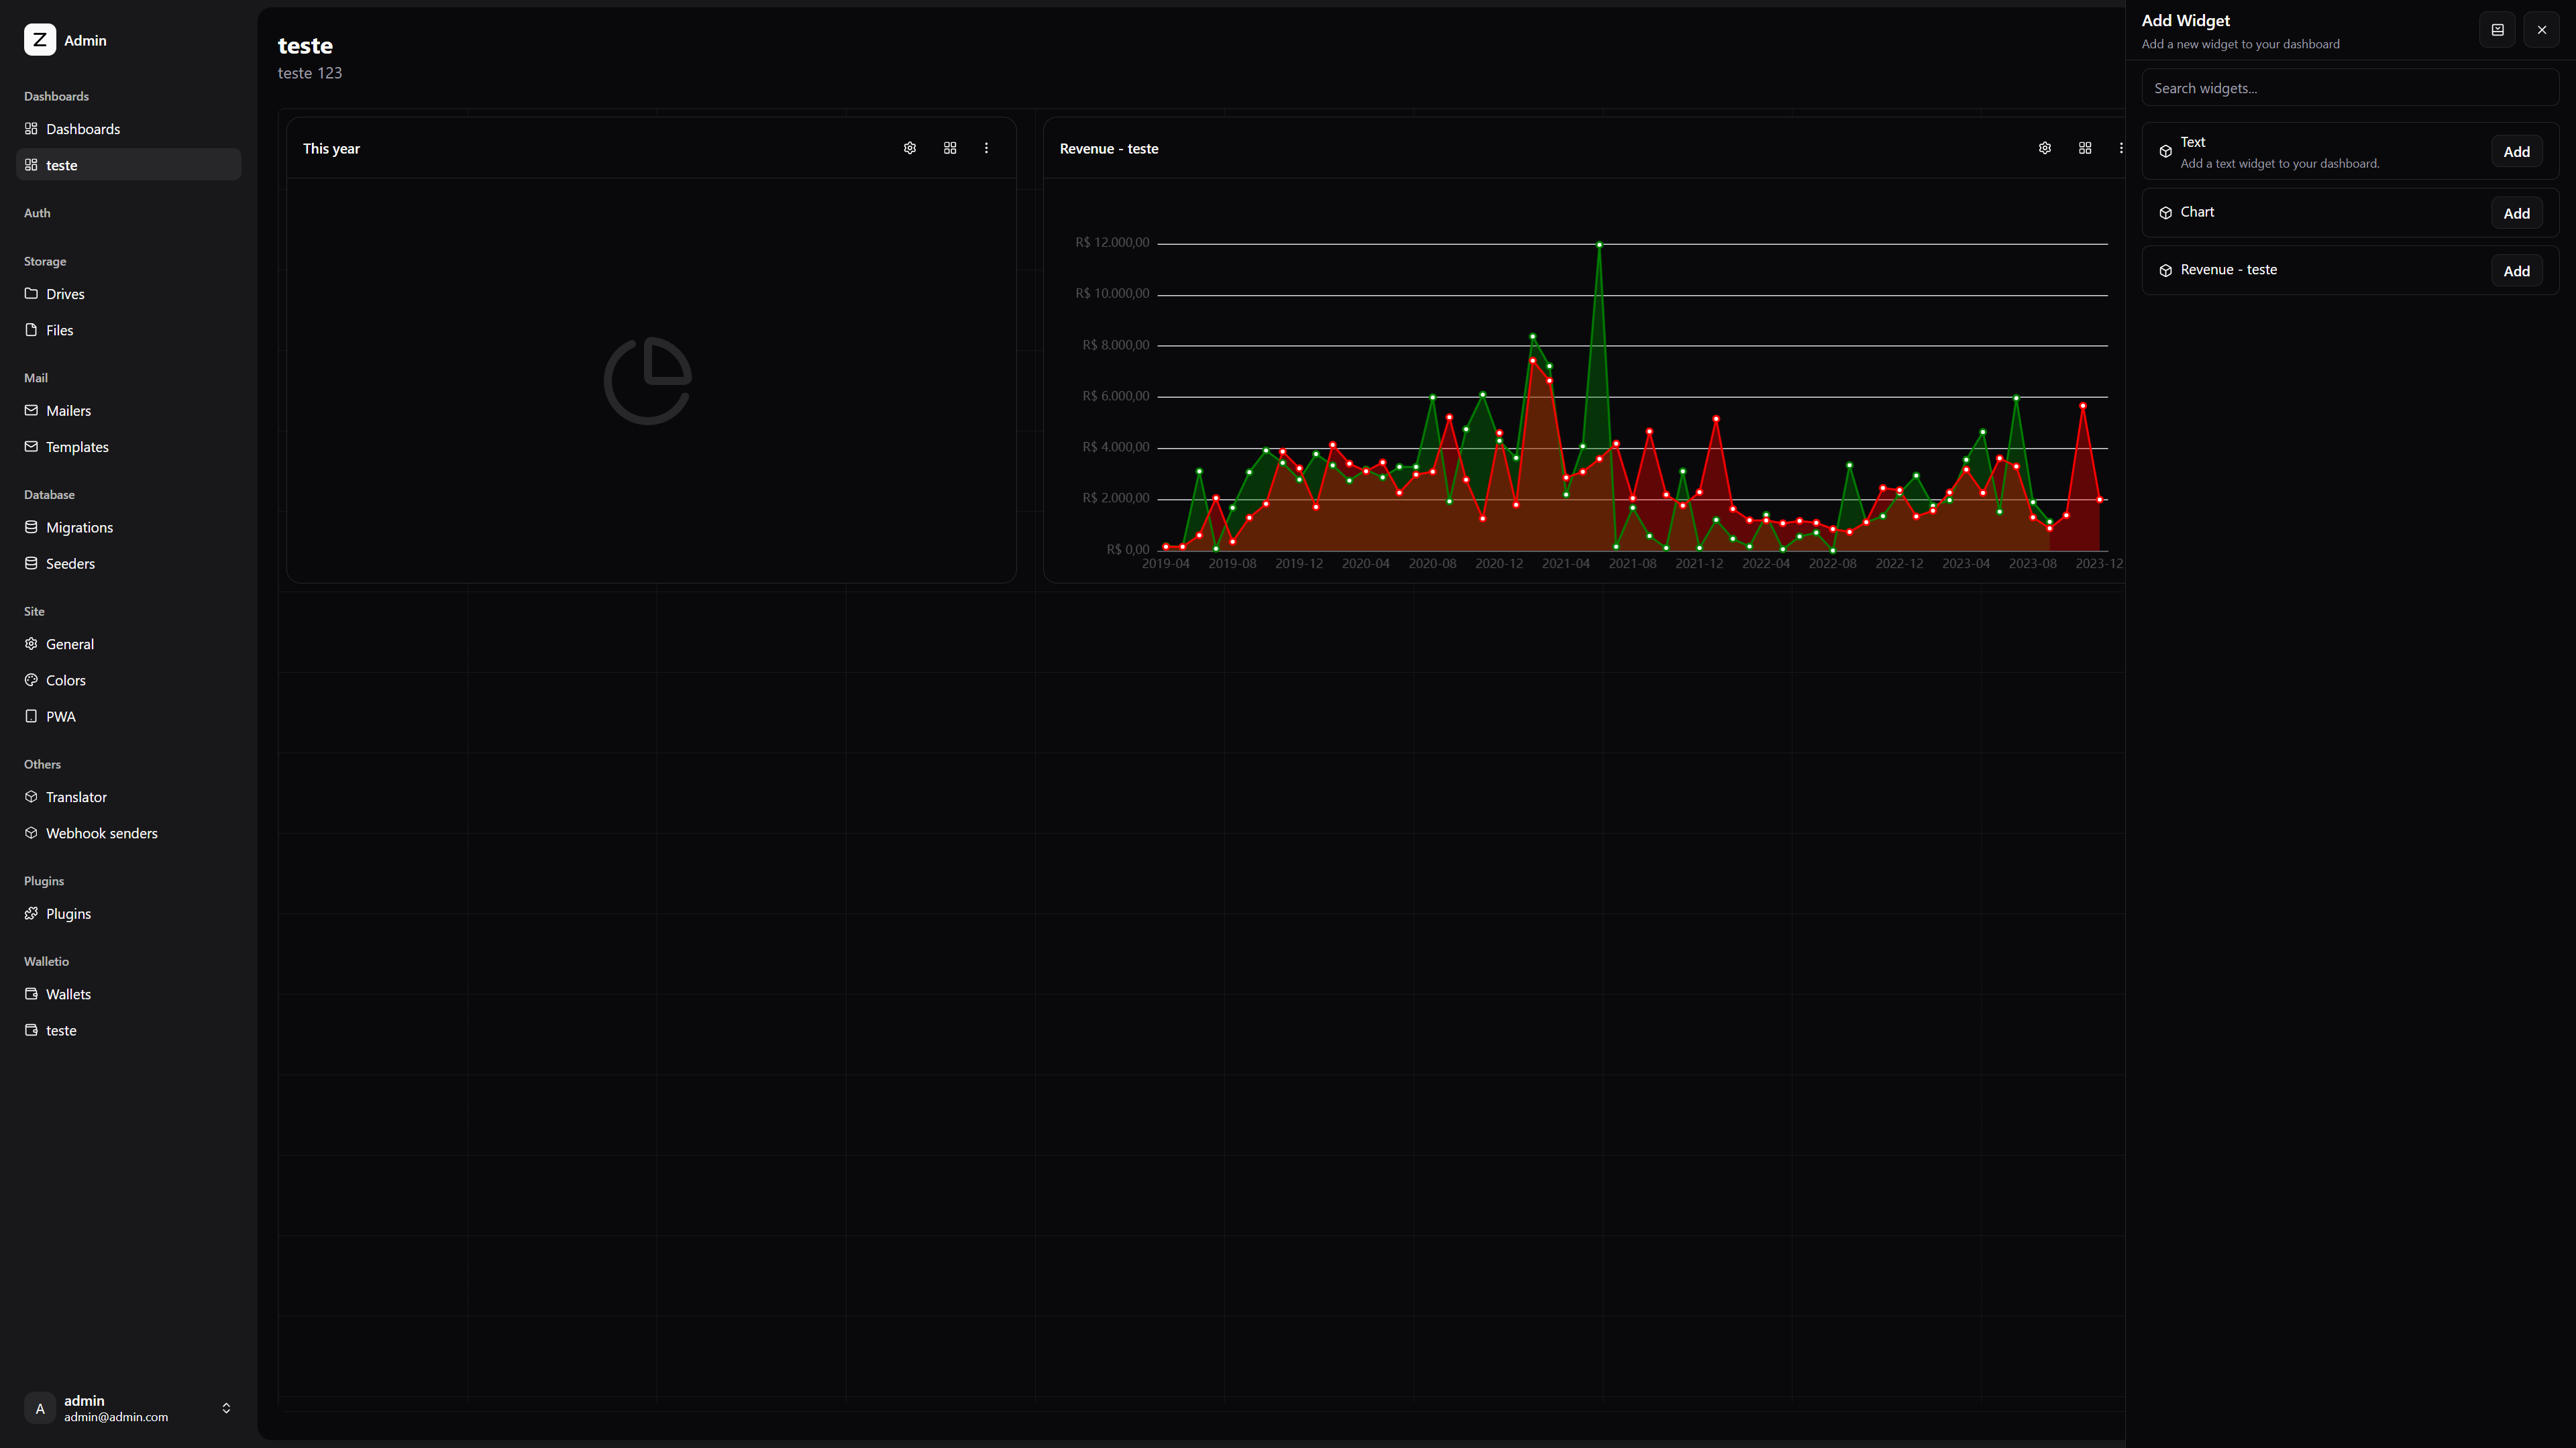Open Plugins page
The width and height of the screenshot is (2576, 1448).
(128, 914)
